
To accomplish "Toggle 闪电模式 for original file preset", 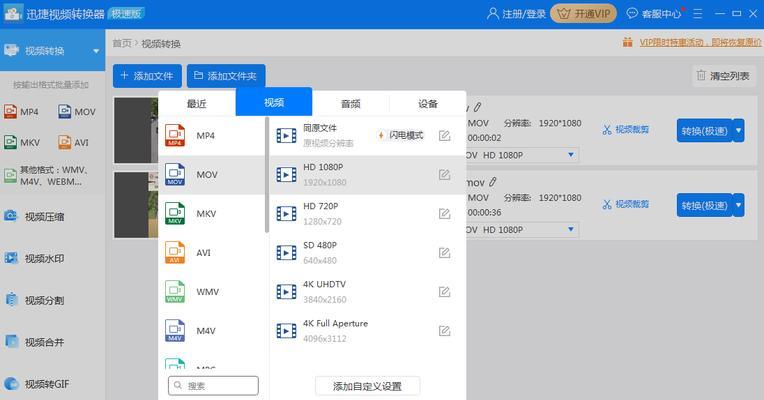I will pyautogui.click(x=401, y=135).
